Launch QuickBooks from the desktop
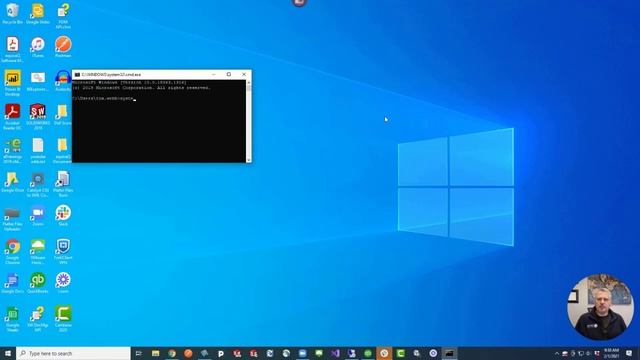Viewport: 640px width, 360px height. click(x=38, y=283)
